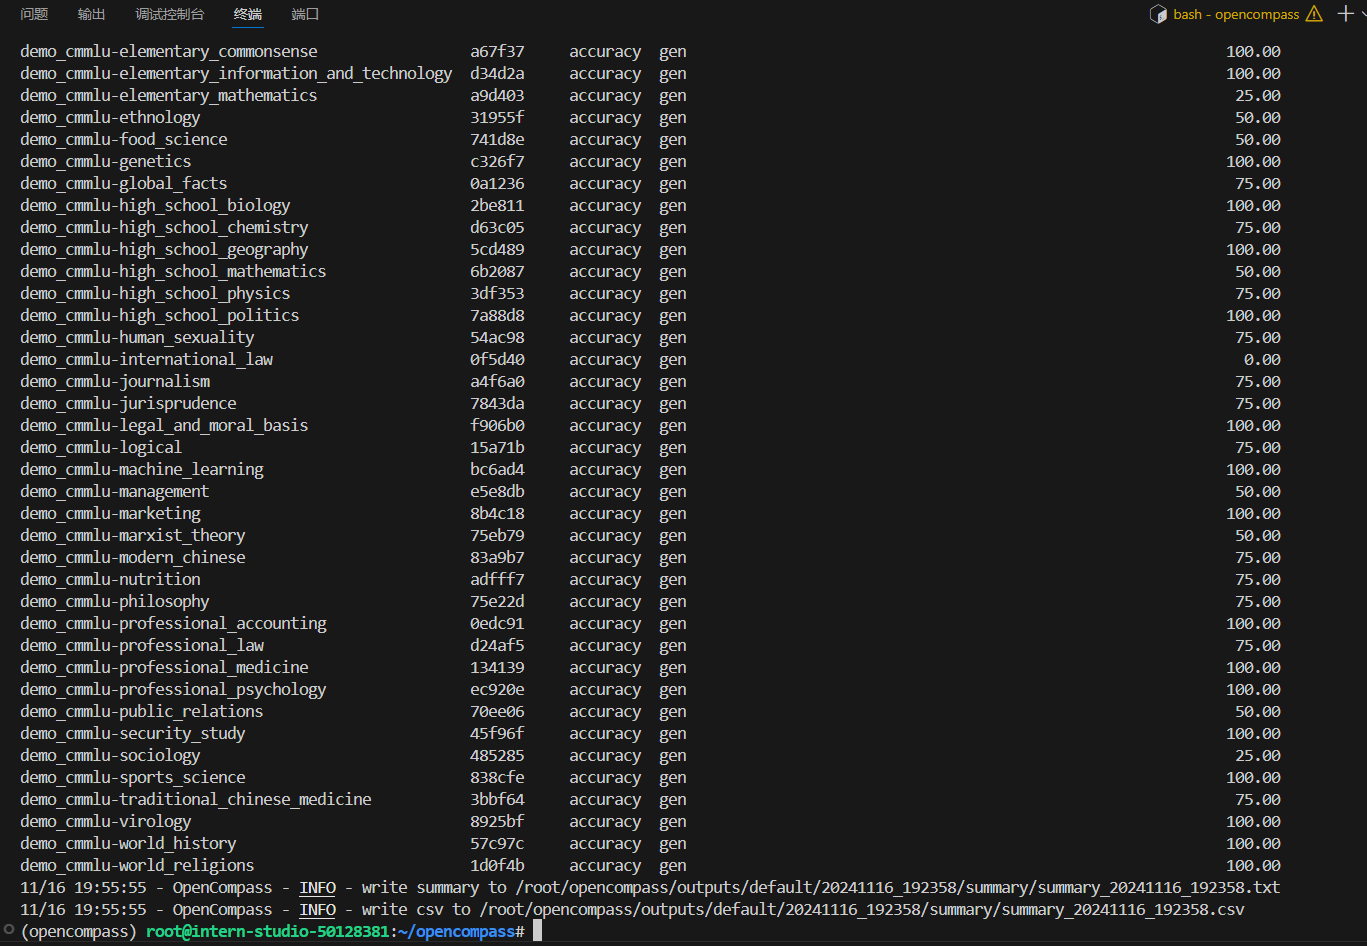
Task: Click the yellow warning triangle icon
Action: (x=1314, y=14)
